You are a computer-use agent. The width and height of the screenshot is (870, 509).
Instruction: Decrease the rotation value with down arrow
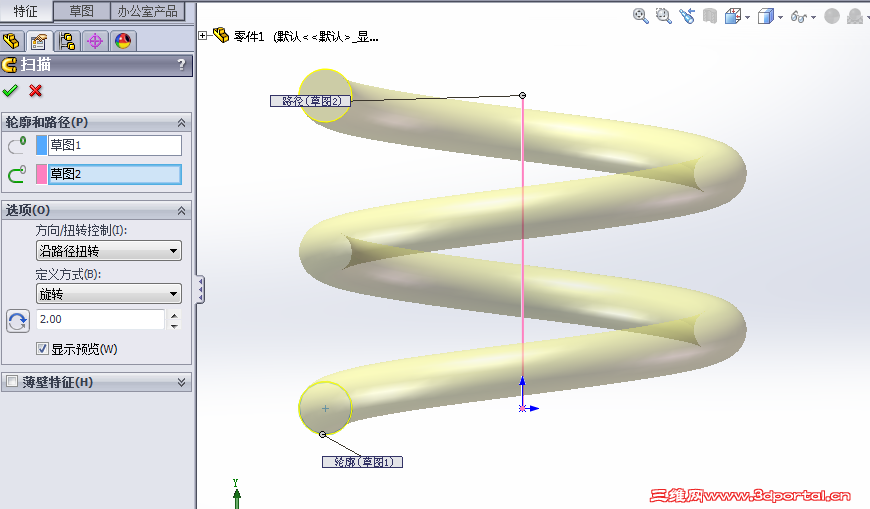coord(174,325)
